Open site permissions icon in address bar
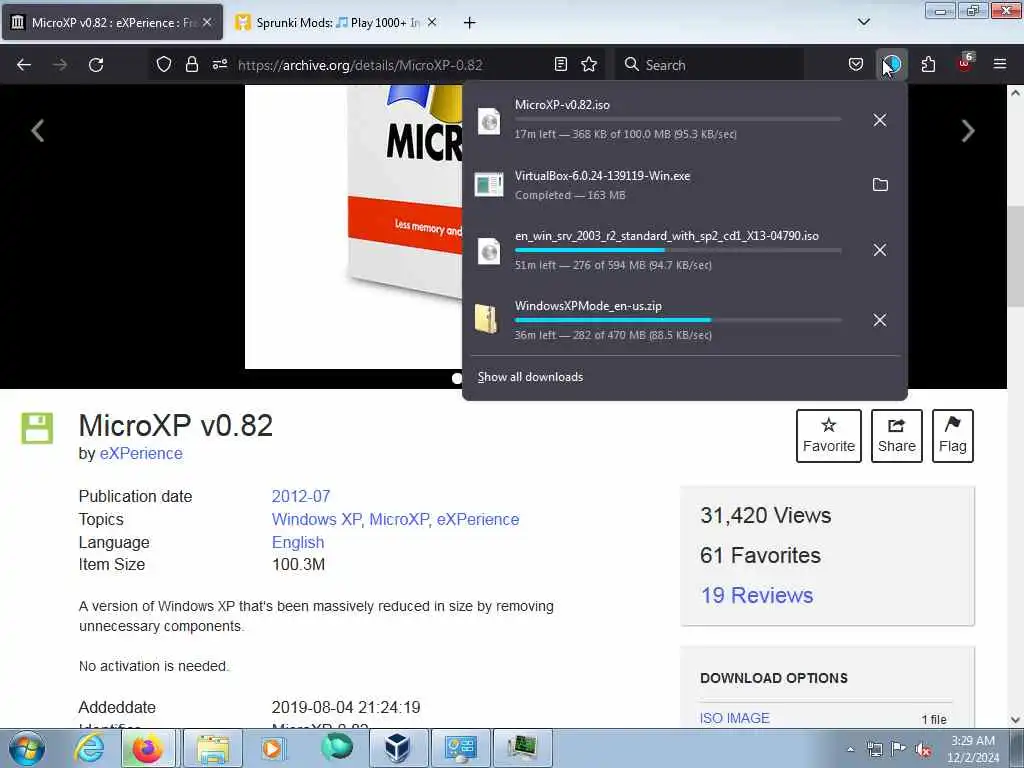 (x=219, y=64)
